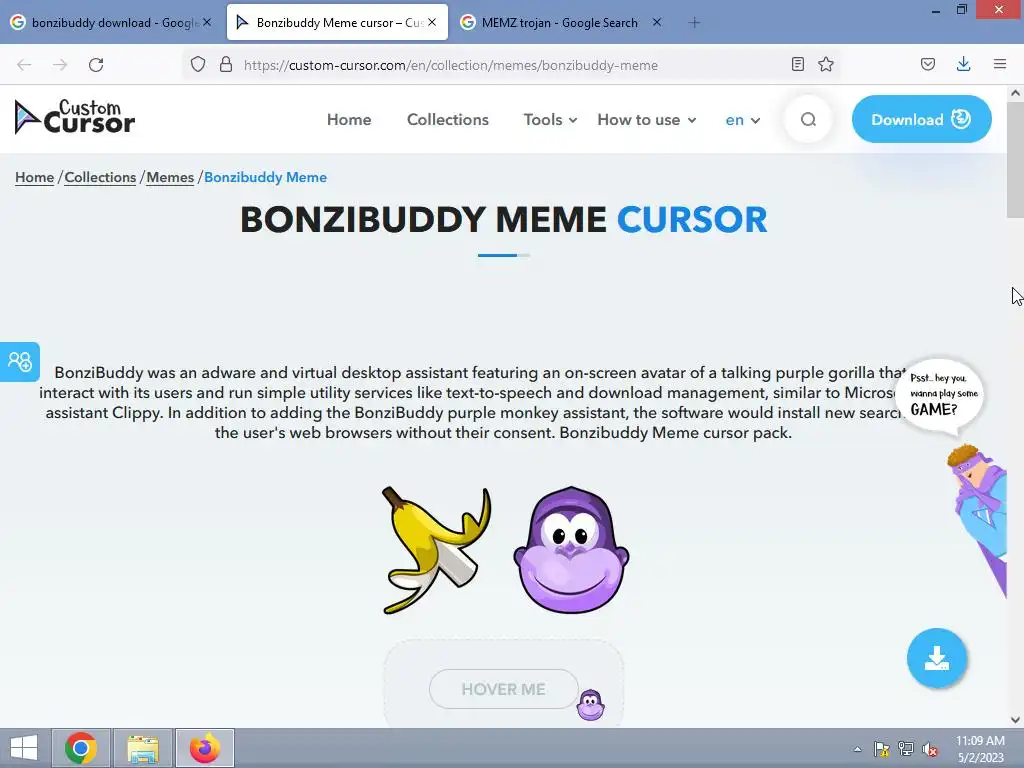This screenshot has height=768, width=1024.
Task: Open File Explorer from the taskbar
Action: 143,748
